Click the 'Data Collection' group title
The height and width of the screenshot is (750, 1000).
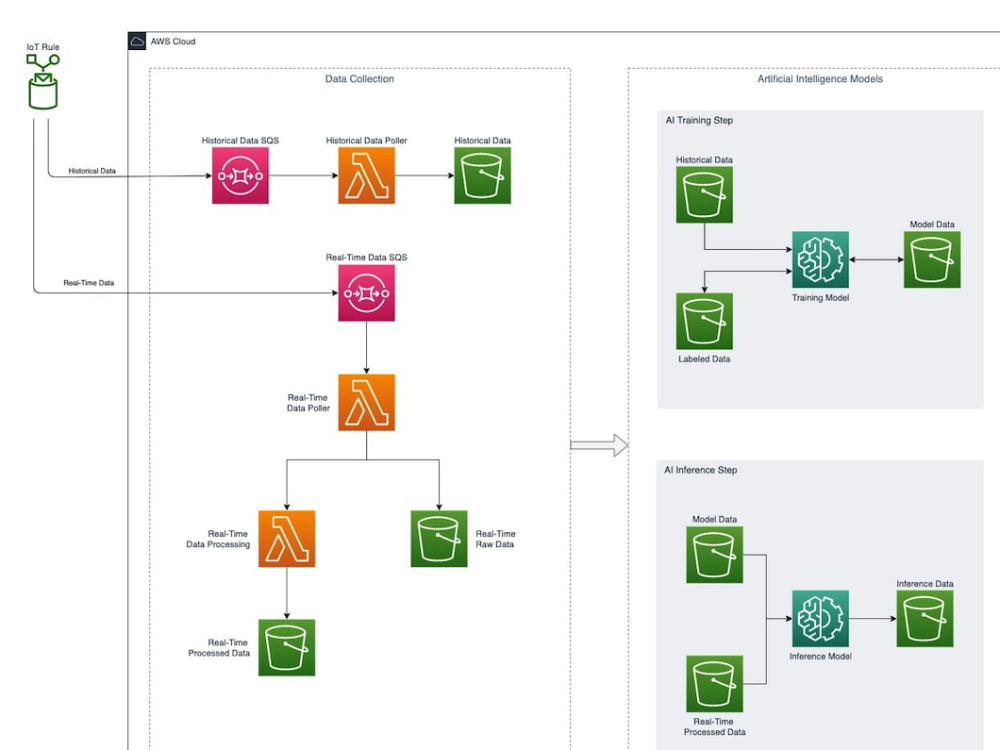pyautogui.click(x=360, y=79)
